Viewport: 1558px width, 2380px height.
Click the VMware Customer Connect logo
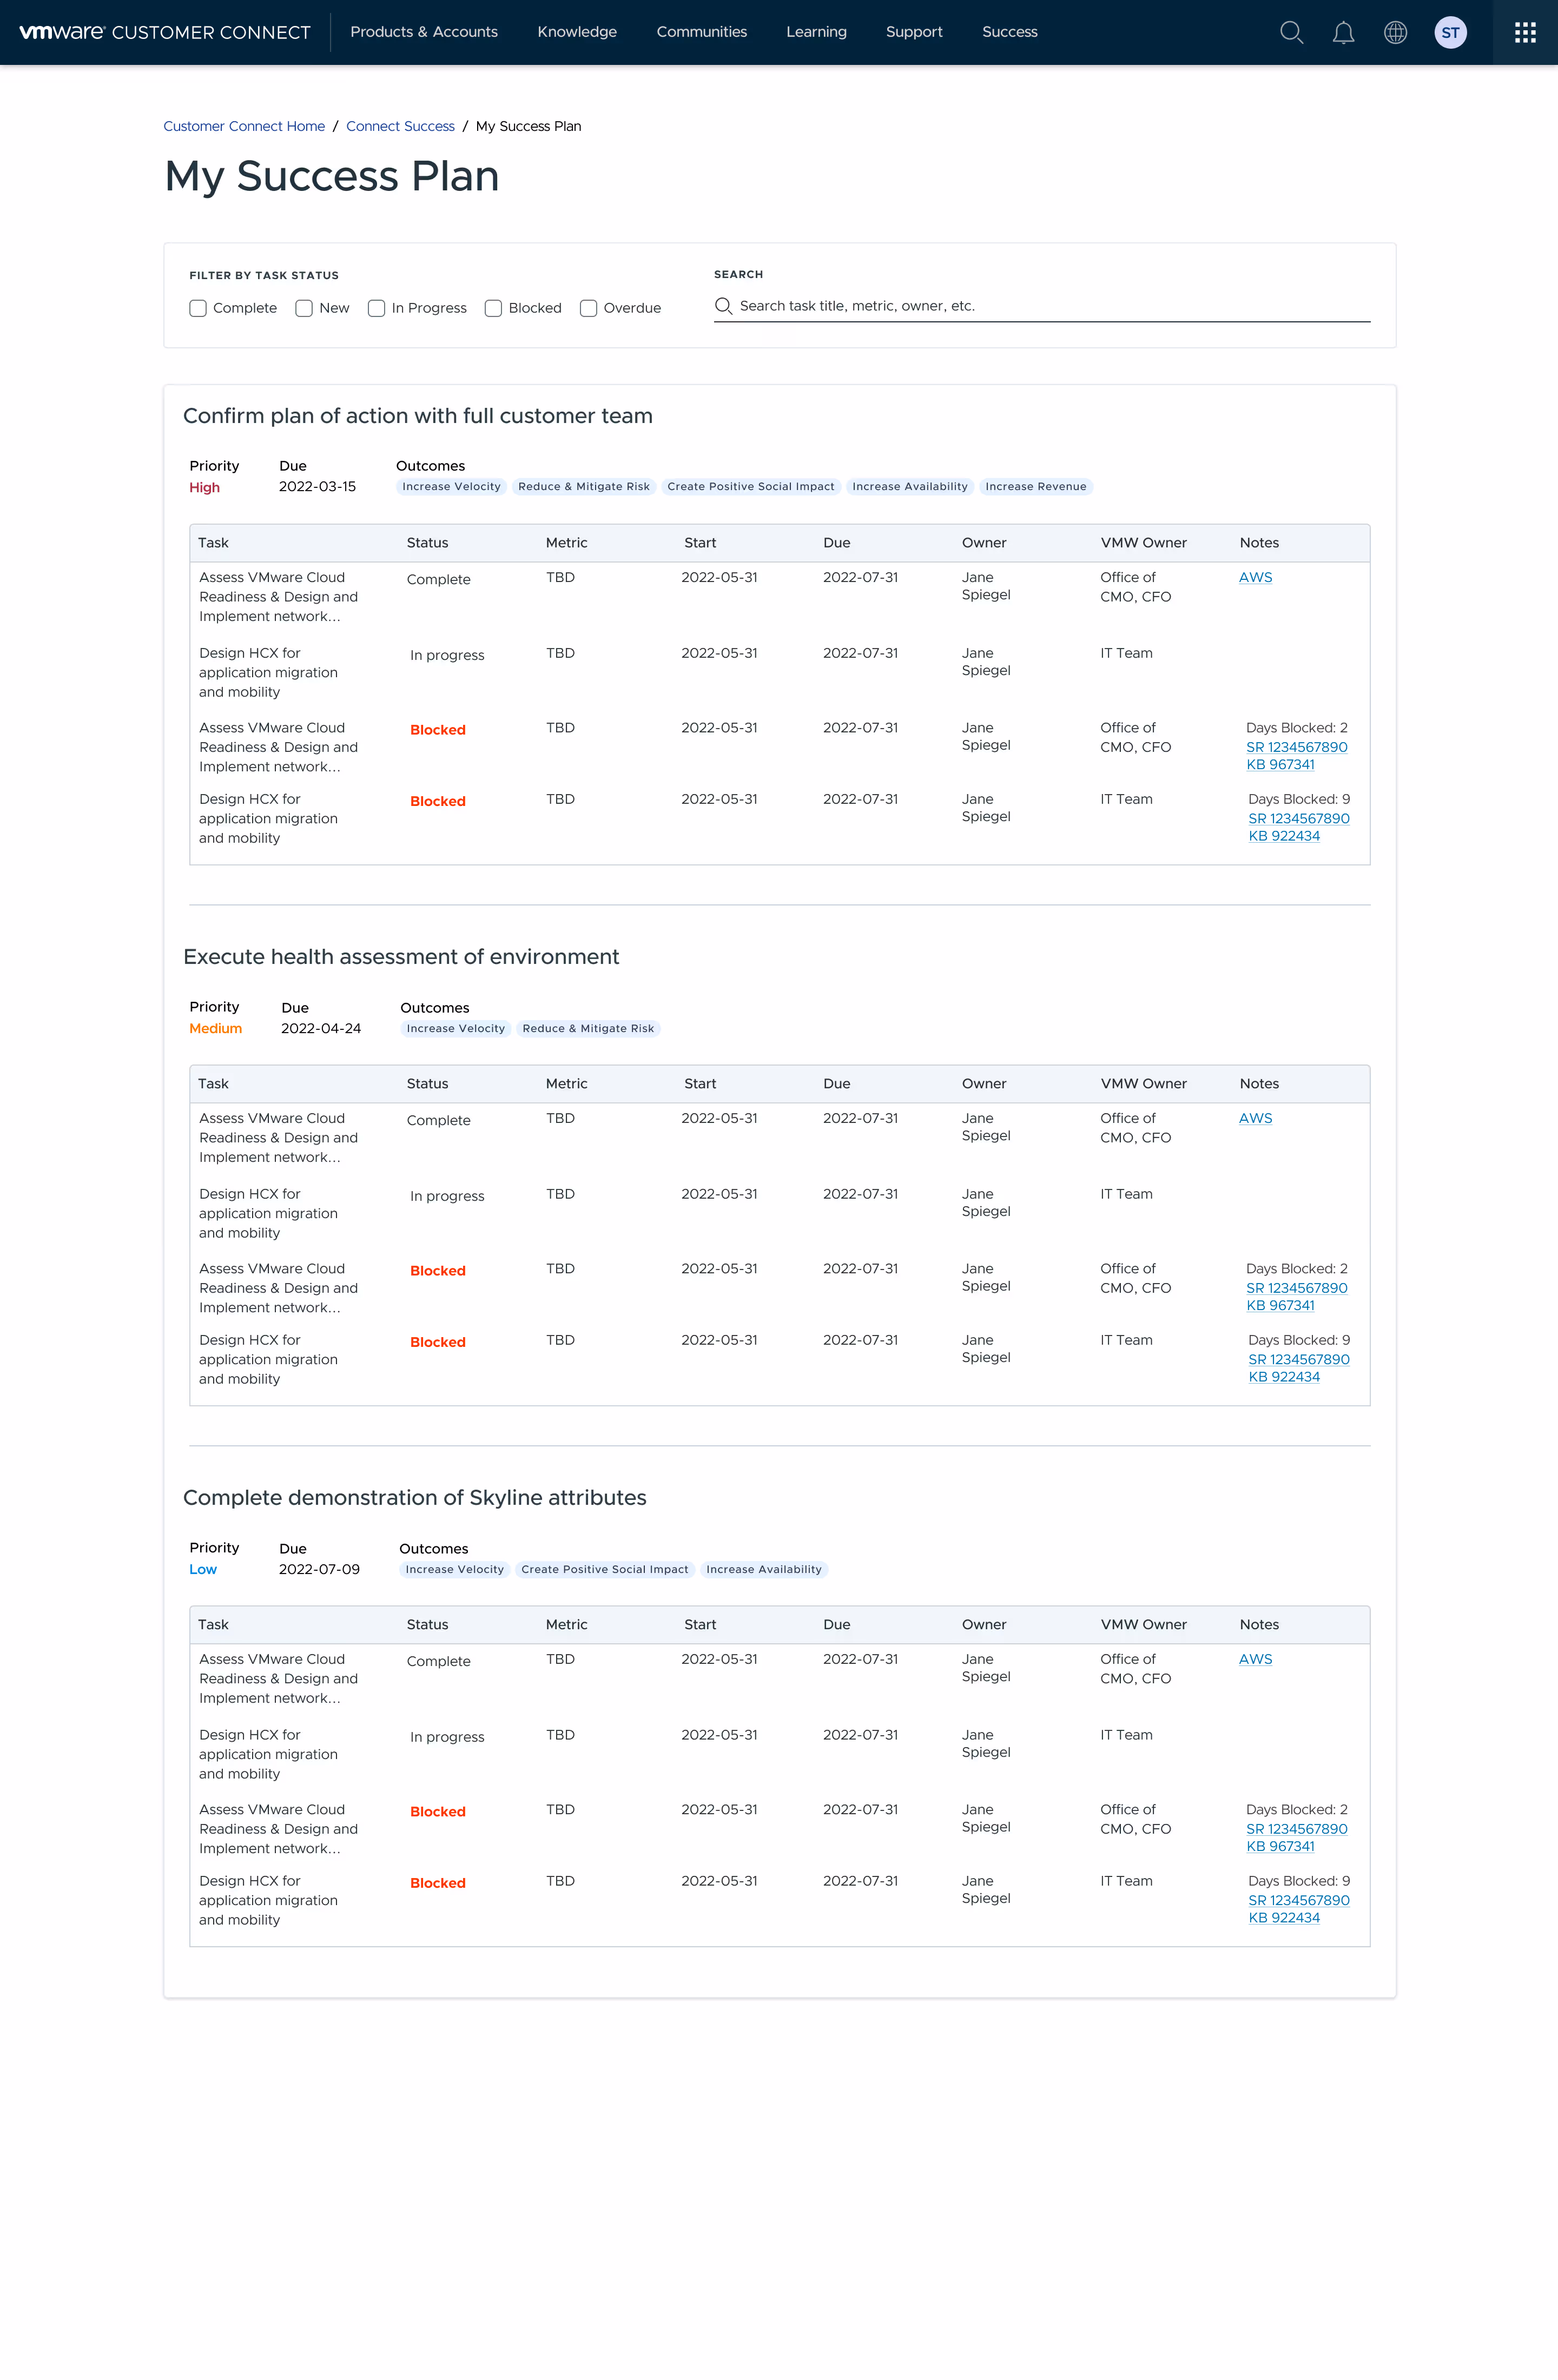pos(165,32)
